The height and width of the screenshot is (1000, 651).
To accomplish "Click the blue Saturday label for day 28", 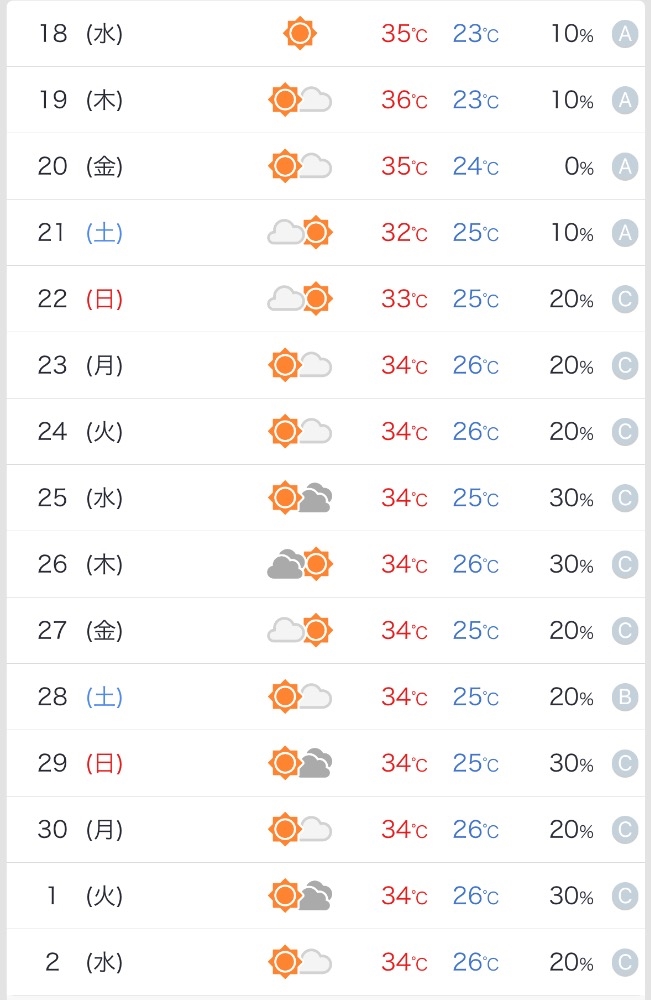I will point(104,697).
